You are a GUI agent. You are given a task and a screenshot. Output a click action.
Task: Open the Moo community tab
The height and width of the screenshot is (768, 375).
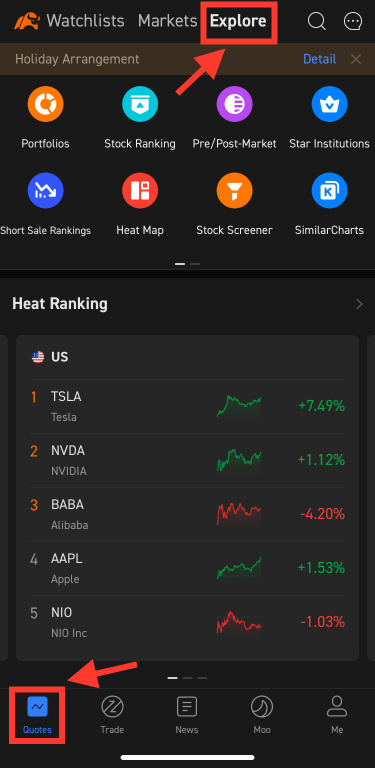(262, 716)
